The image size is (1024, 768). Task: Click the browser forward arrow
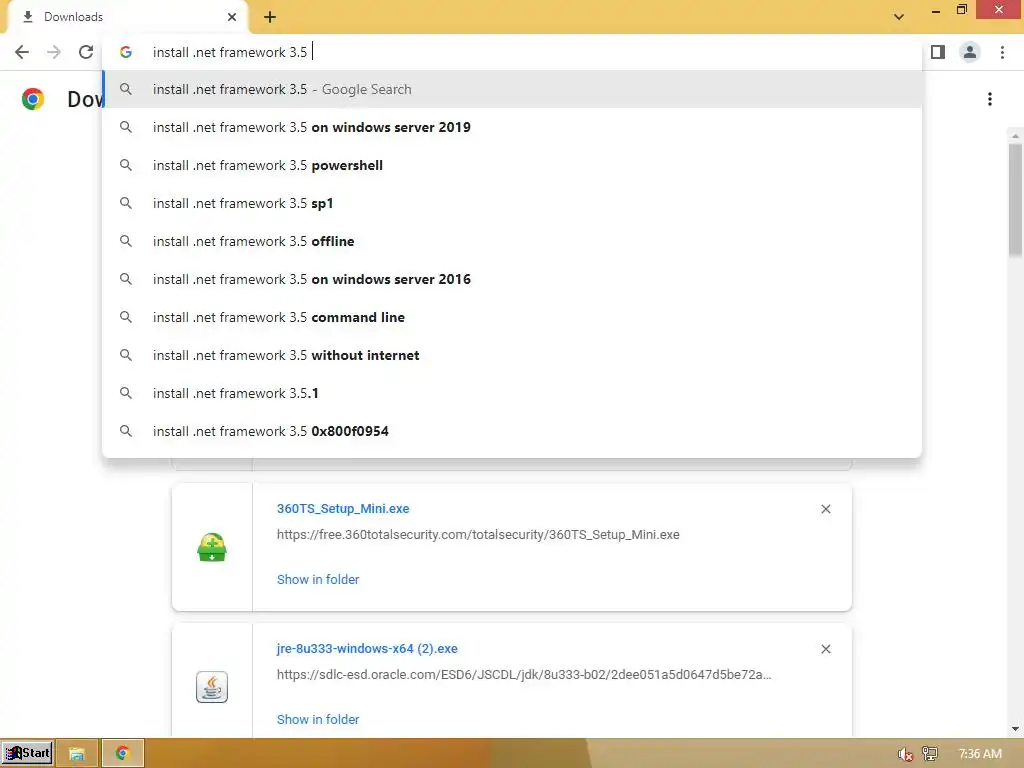tap(54, 52)
